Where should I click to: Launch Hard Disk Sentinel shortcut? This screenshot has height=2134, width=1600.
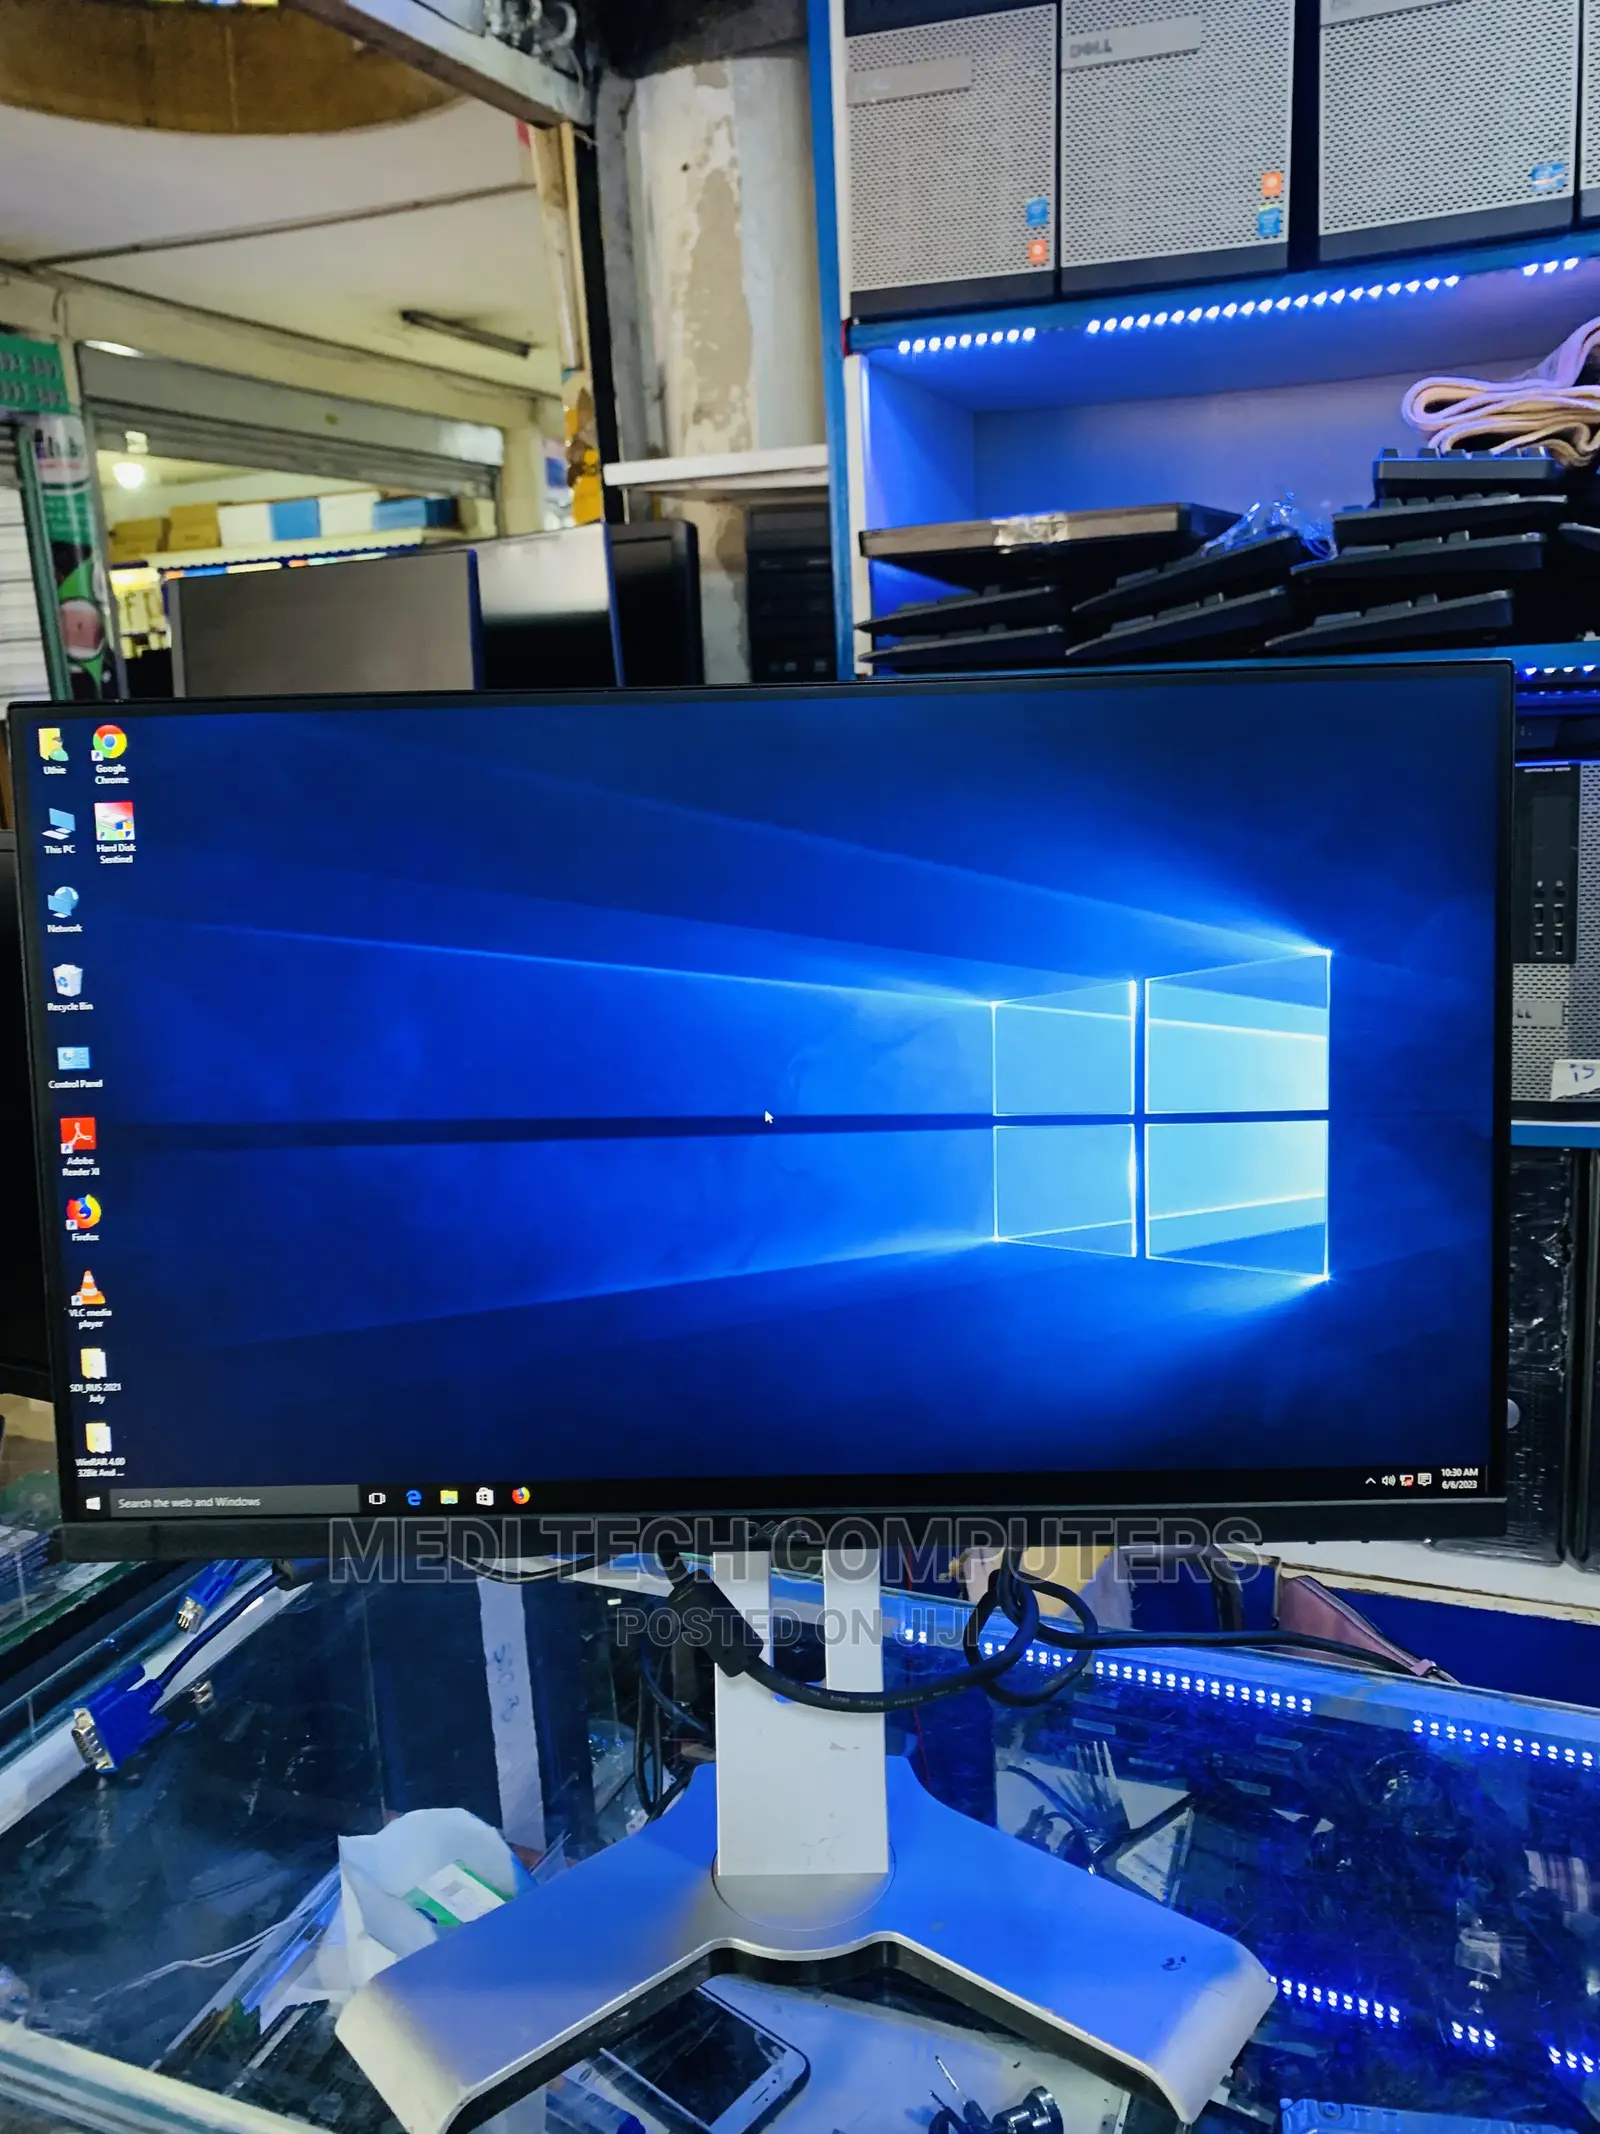(115, 832)
